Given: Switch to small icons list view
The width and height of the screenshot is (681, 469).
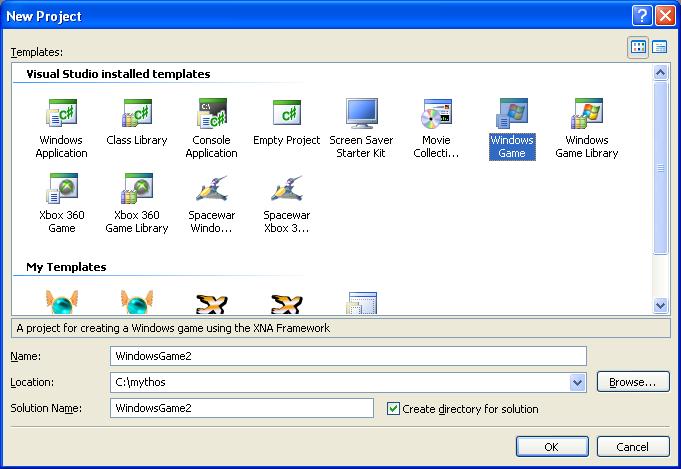Looking at the screenshot, I should (x=659, y=47).
